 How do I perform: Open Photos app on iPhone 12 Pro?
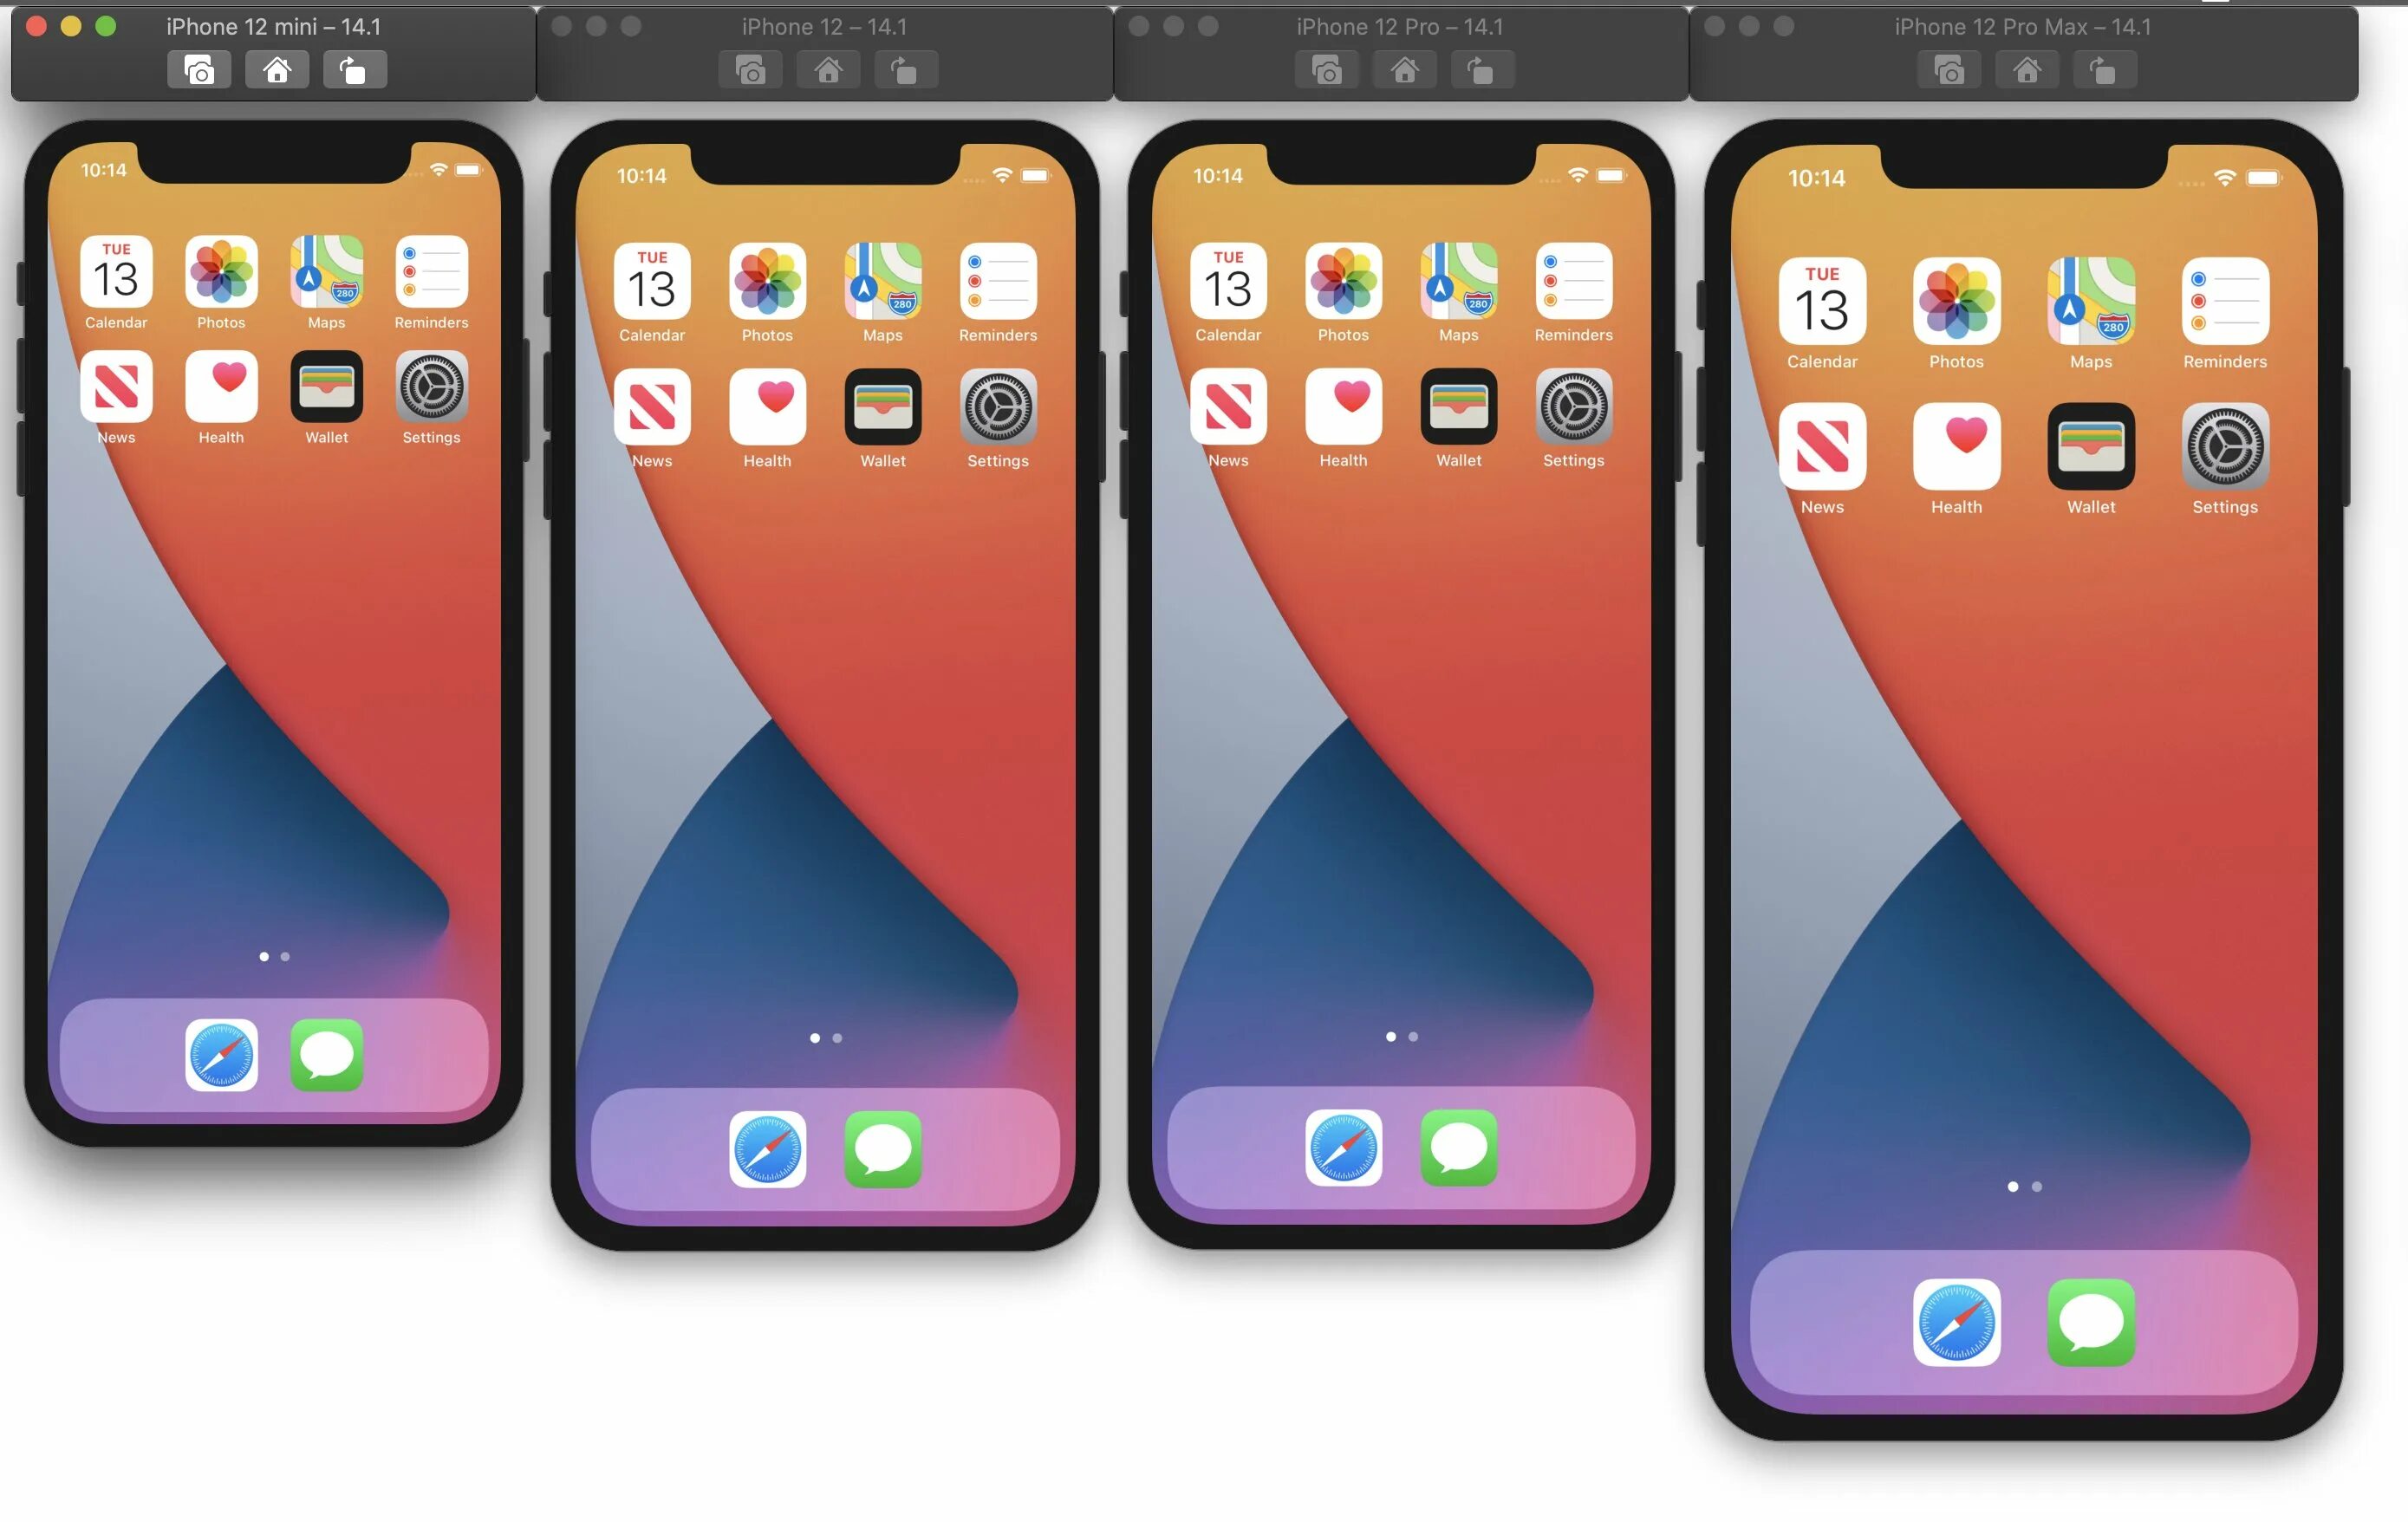(x=1342, y=284)
